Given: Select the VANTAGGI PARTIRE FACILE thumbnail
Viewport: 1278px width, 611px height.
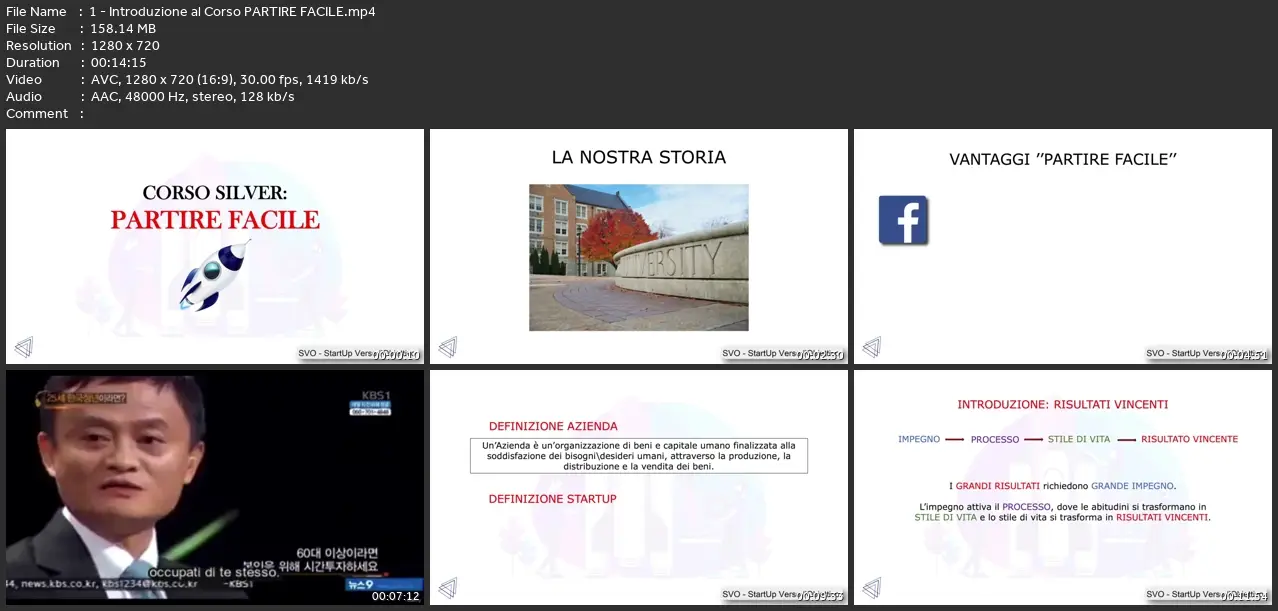Looking at the screenshot, I should point(1063,246).
